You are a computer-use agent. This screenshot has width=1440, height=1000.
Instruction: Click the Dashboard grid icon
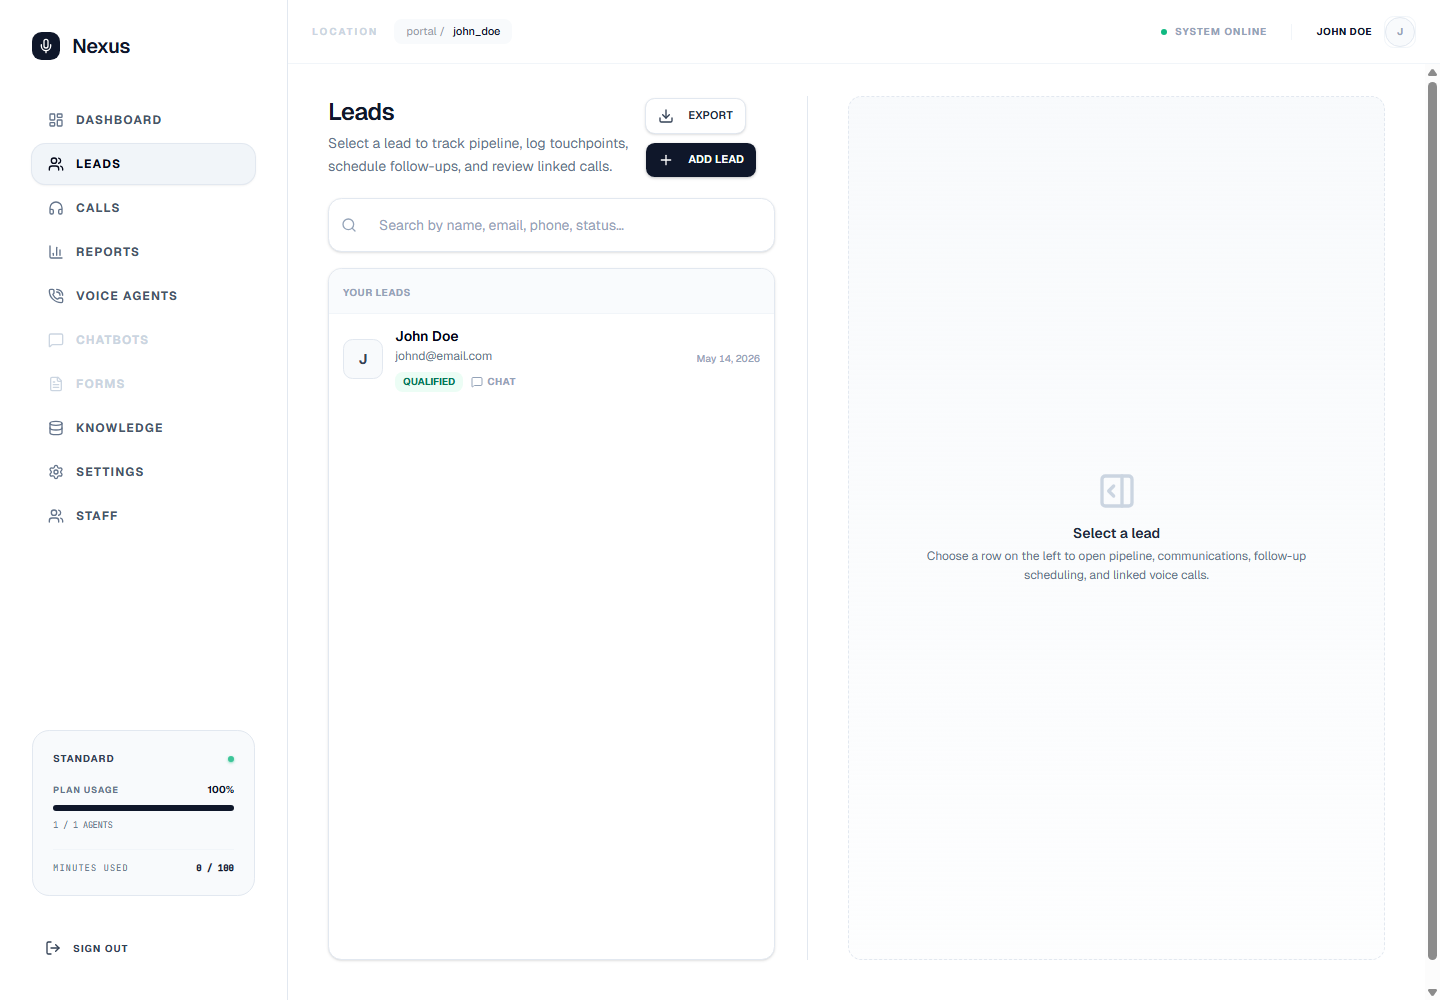56,120
